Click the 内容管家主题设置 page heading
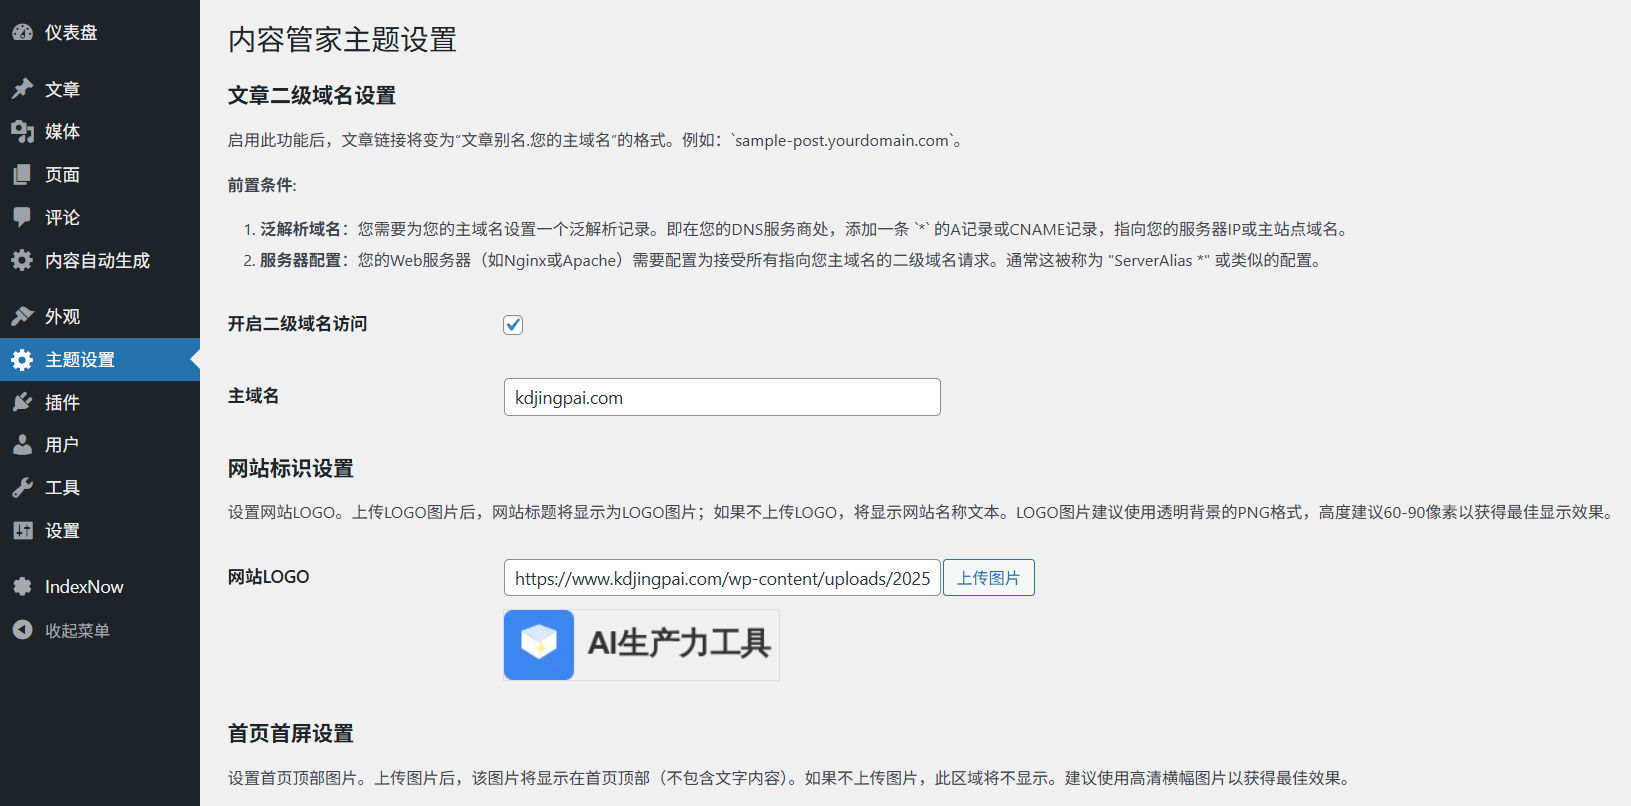 pos(342,40)
